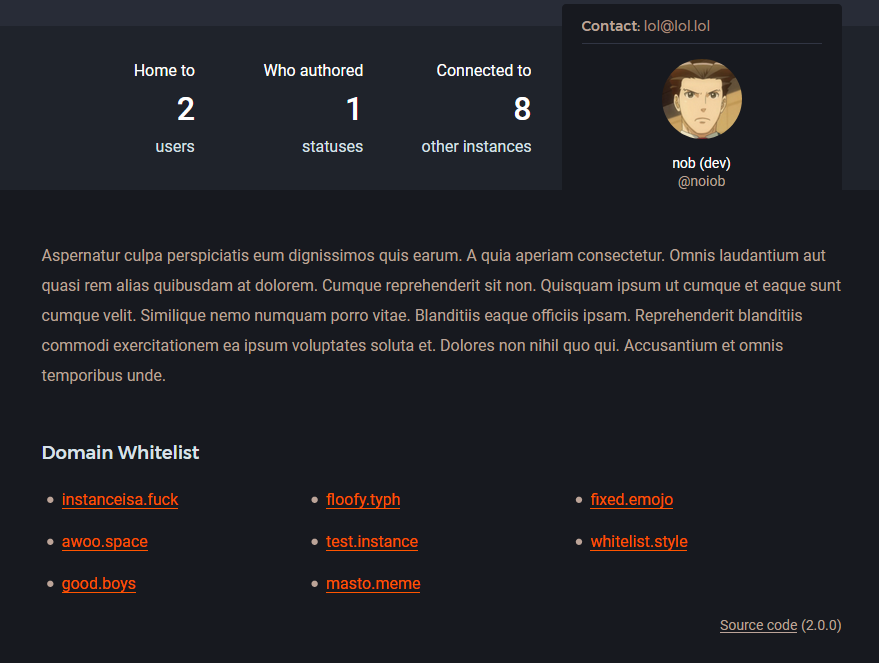
Task: Click the test.instance domain link
Action: 372,542
